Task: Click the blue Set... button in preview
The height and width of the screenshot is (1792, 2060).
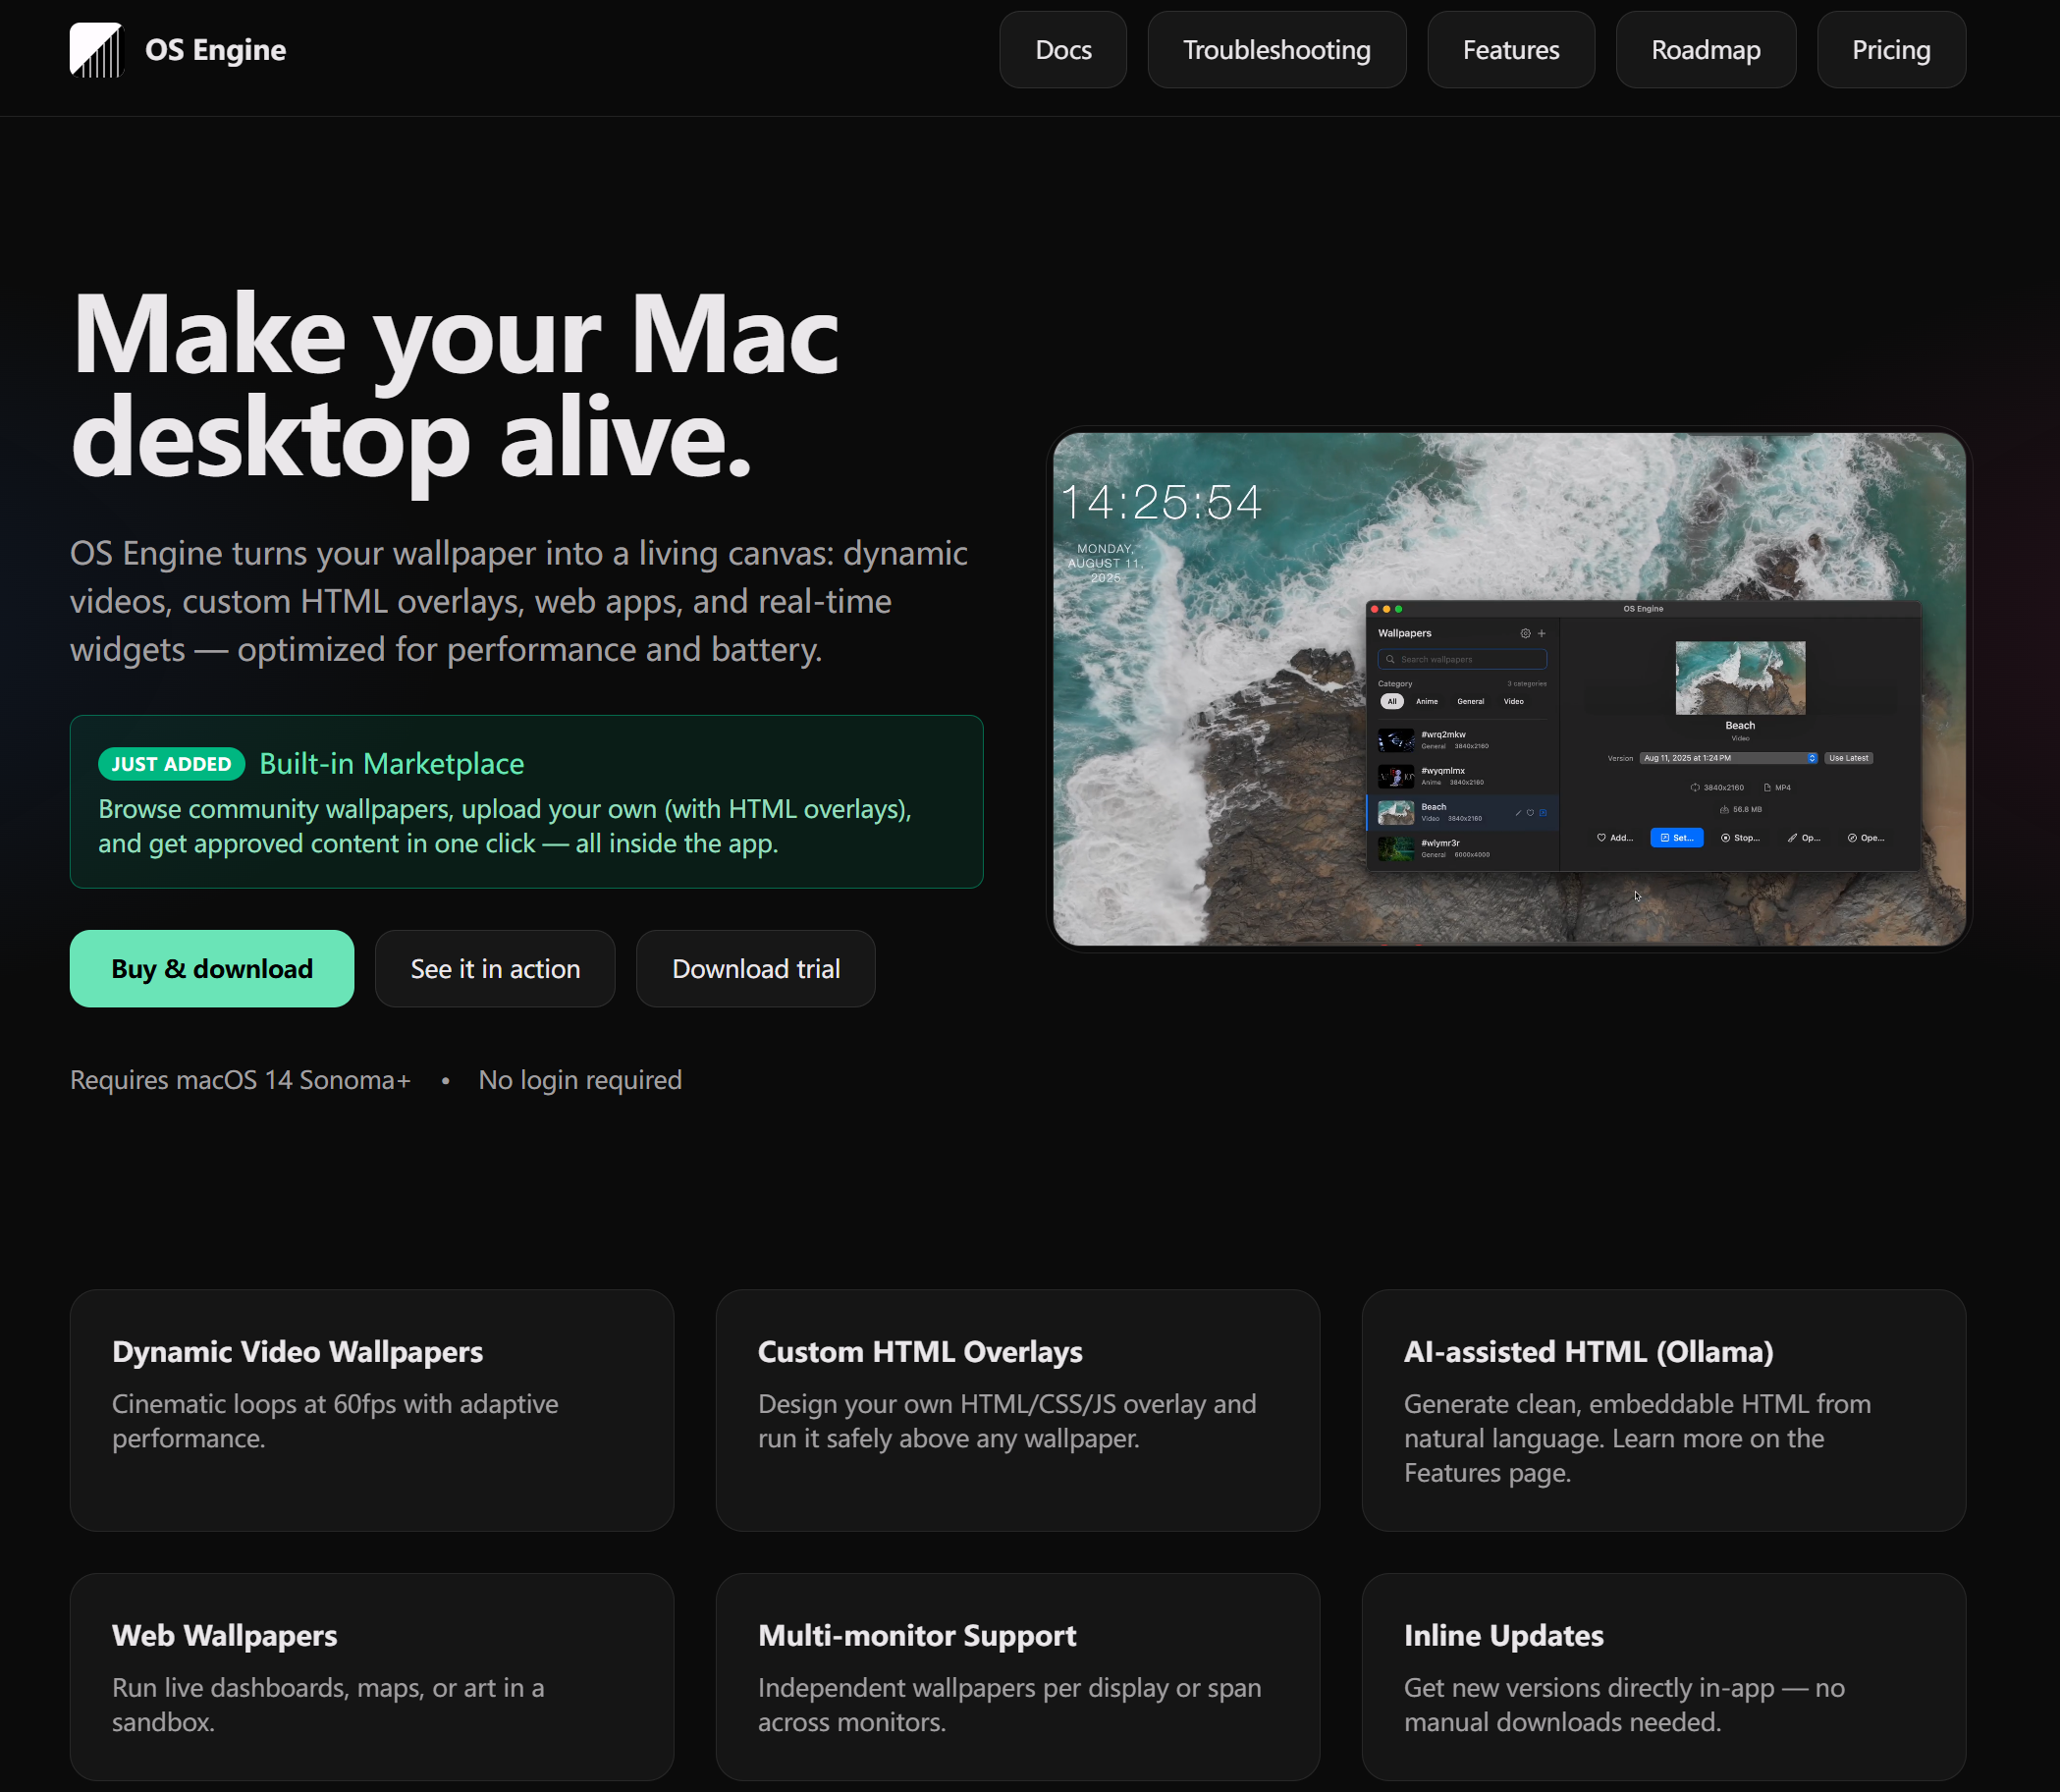Action: 1677,838
